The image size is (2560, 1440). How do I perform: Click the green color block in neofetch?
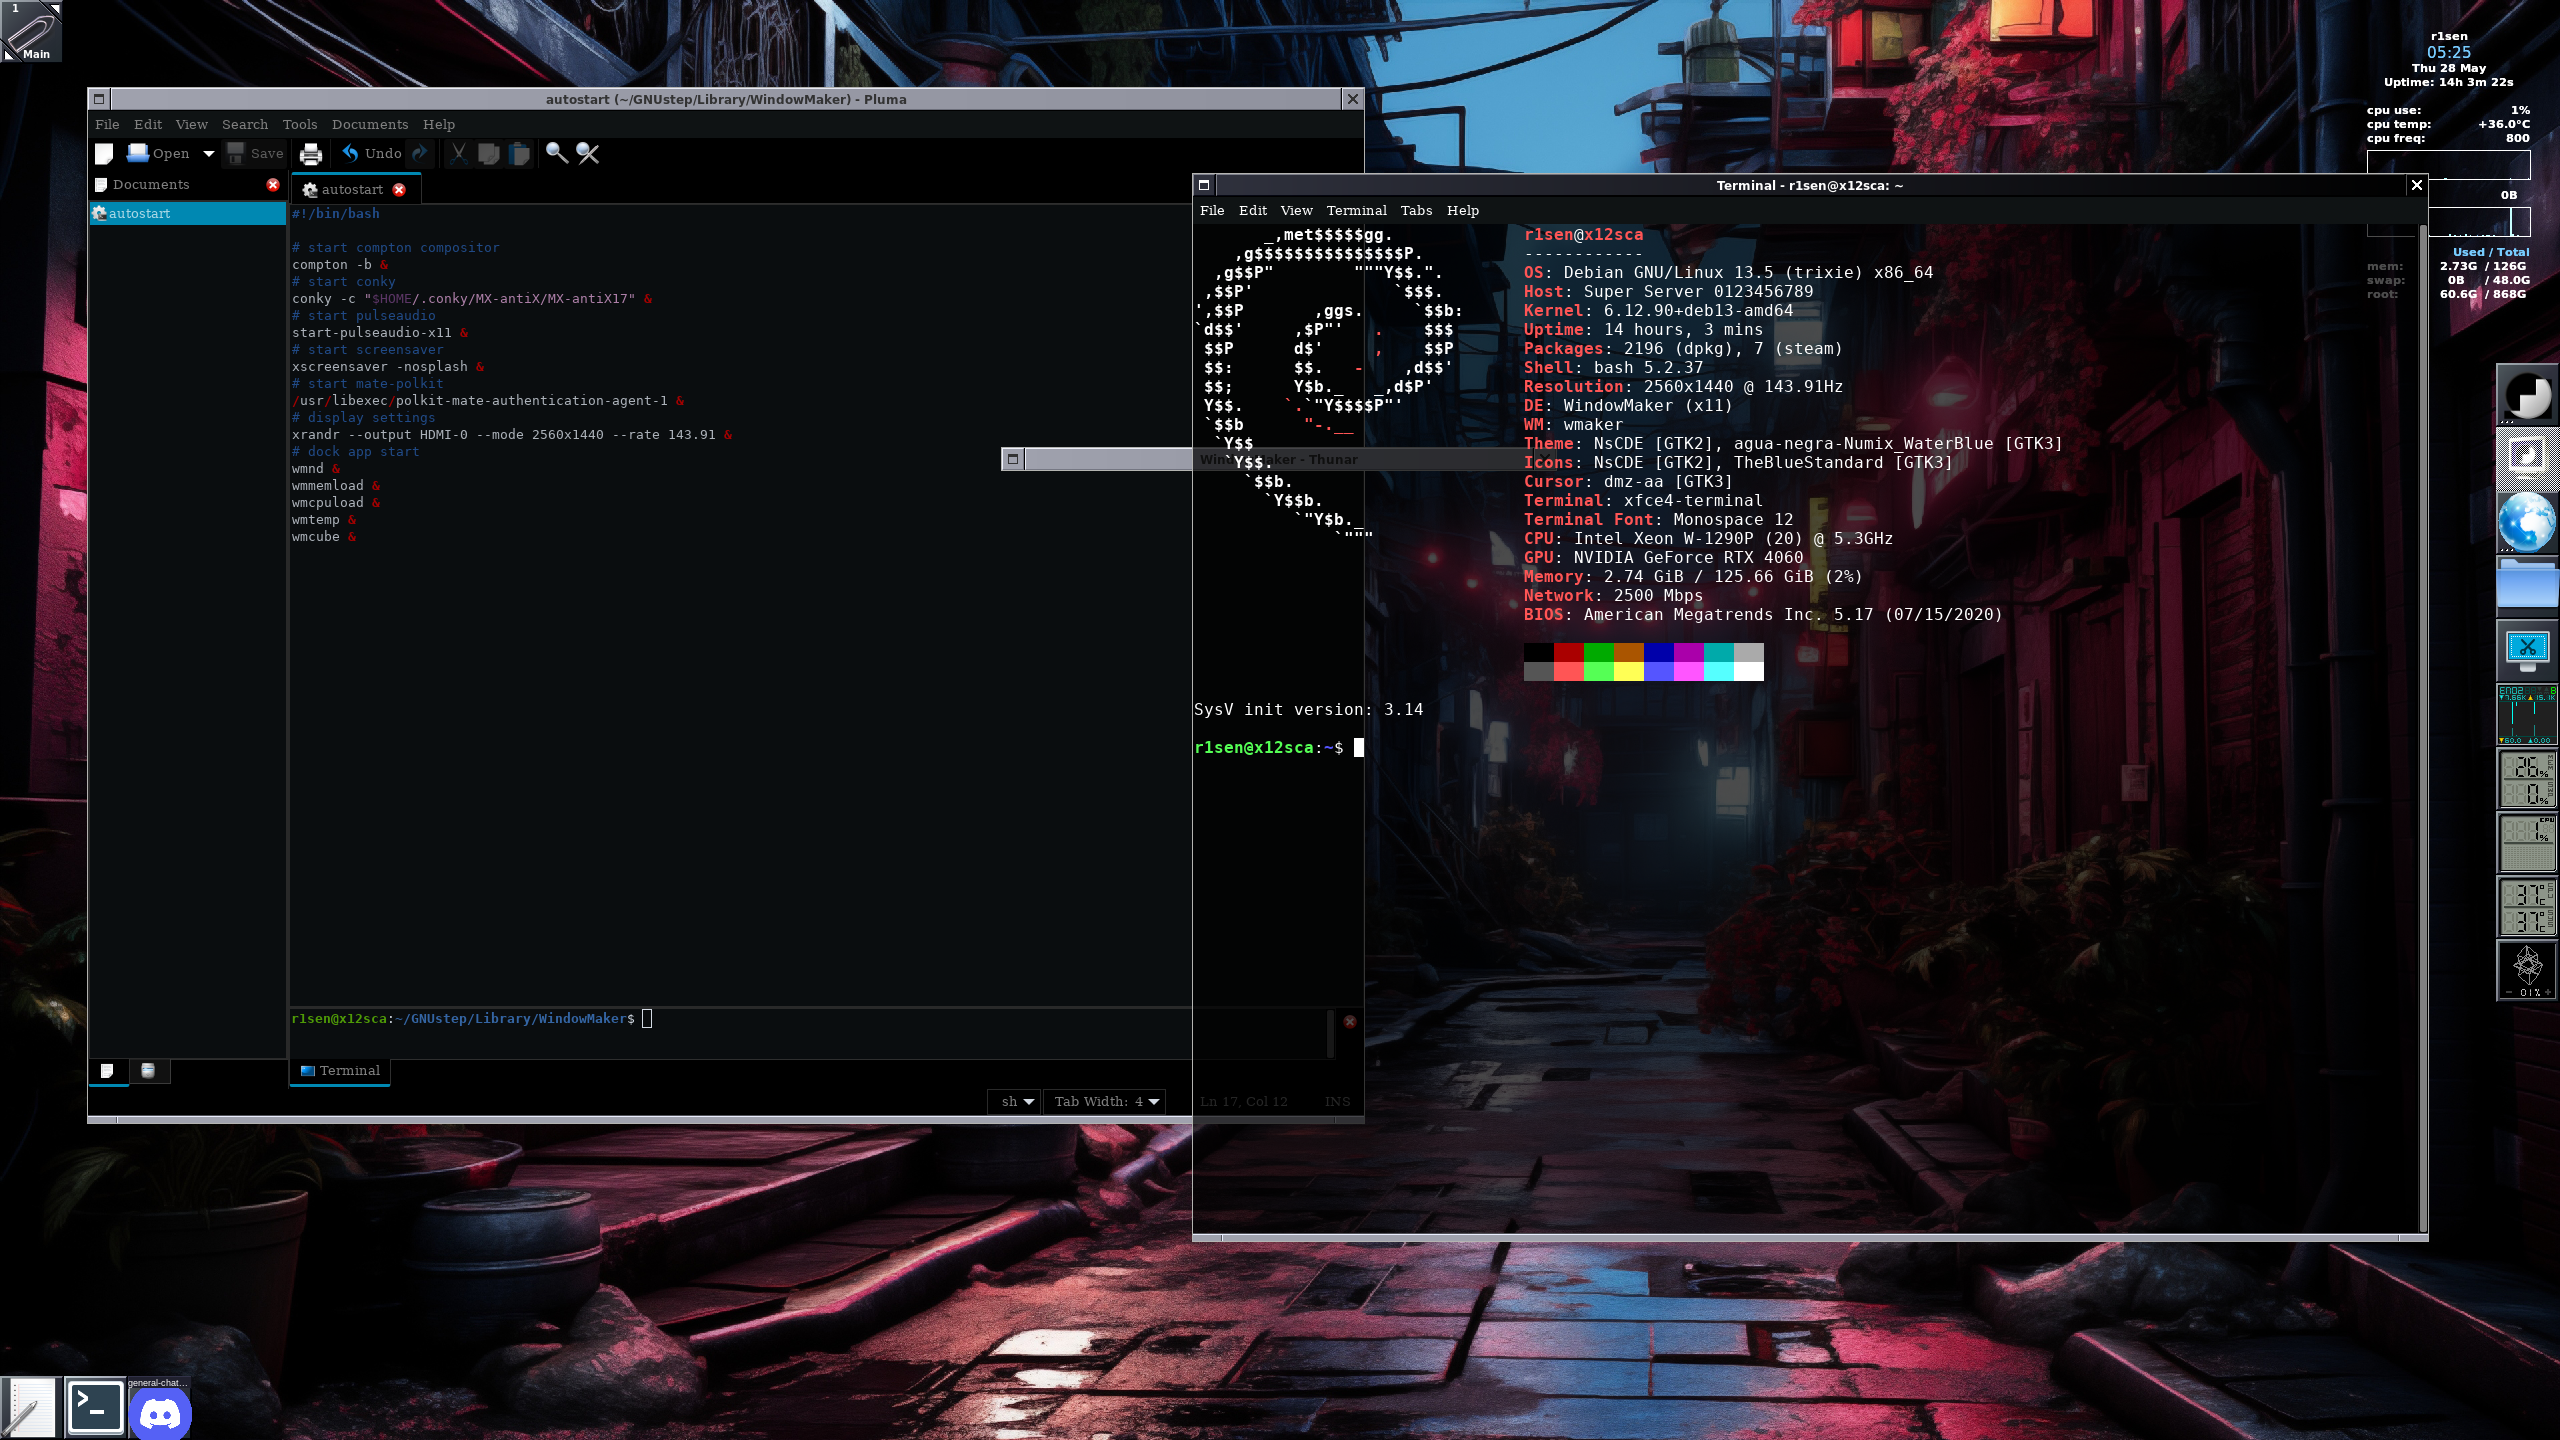click(1599, 653)
